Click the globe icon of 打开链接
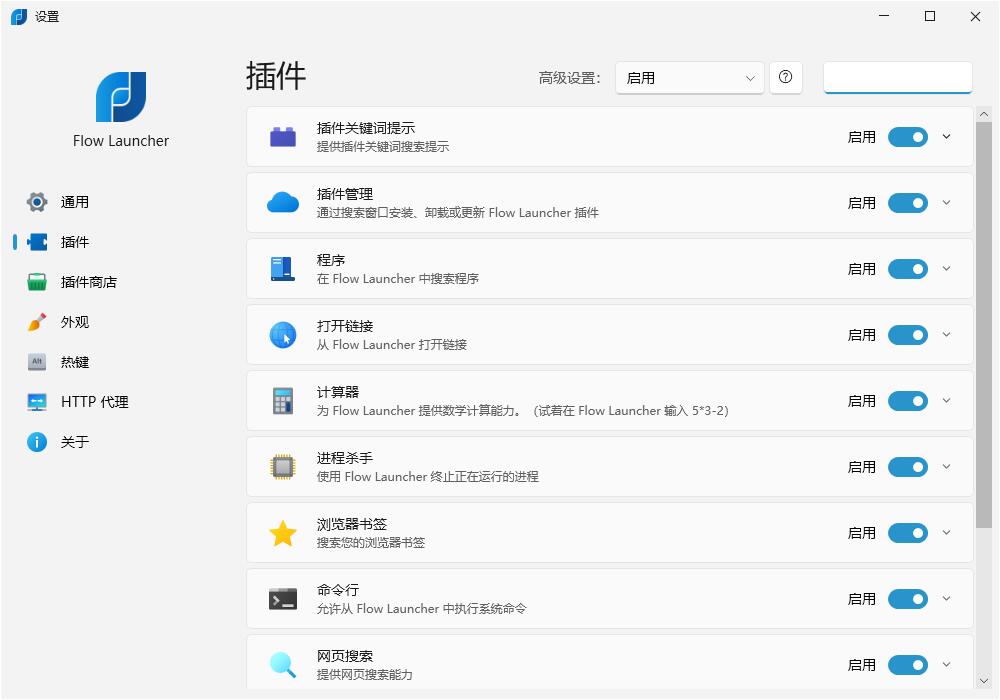The image size is (1000, 700). 283,335
